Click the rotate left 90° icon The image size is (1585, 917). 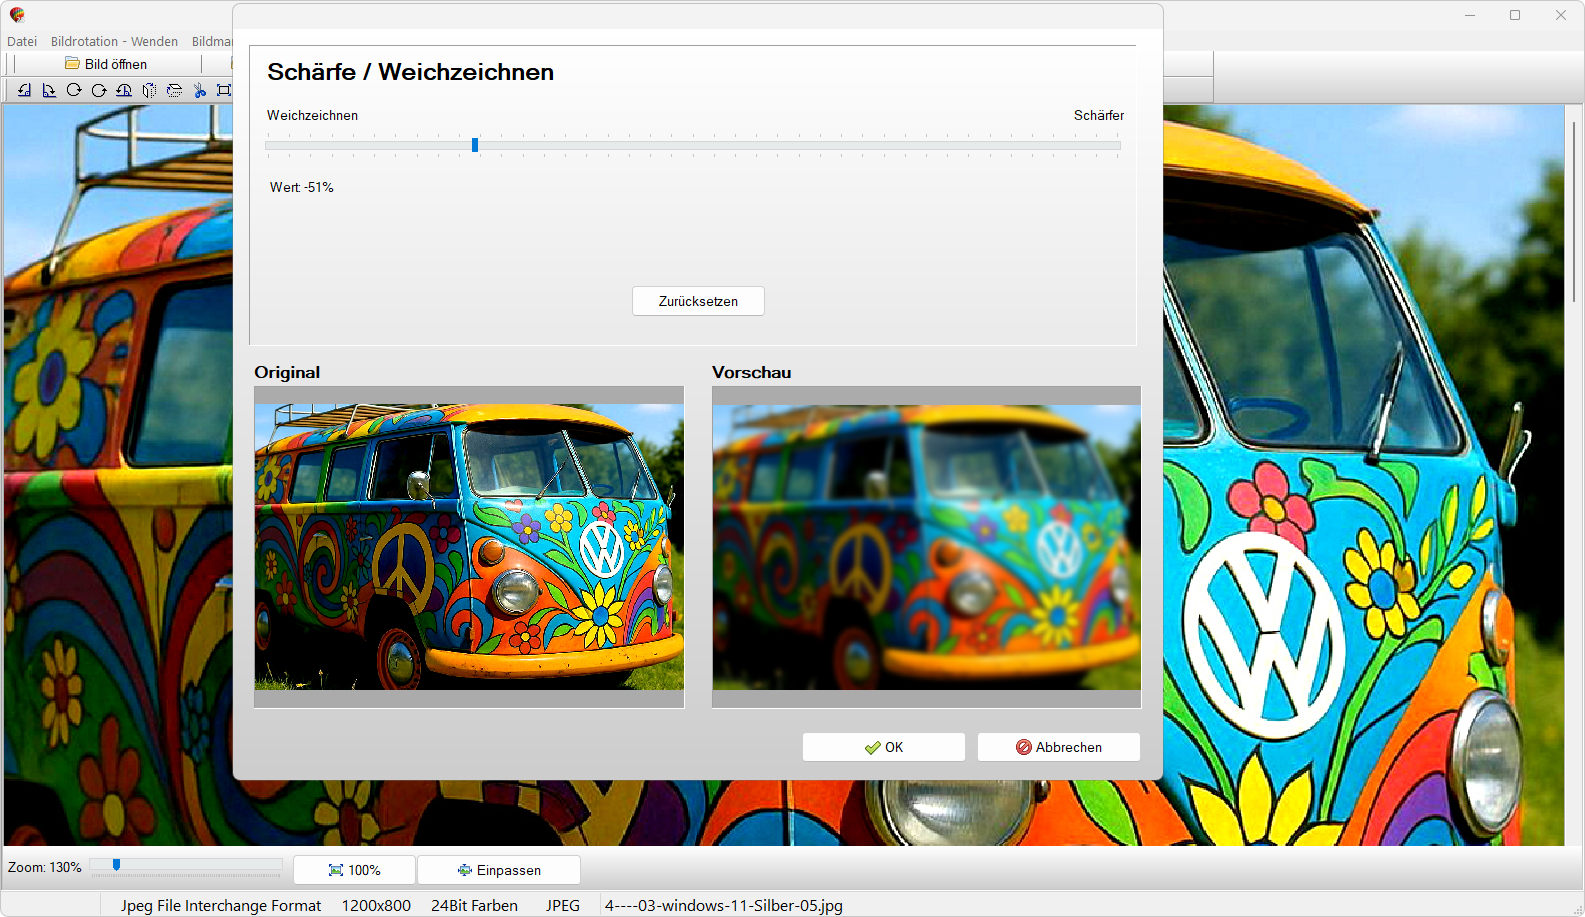24,90
